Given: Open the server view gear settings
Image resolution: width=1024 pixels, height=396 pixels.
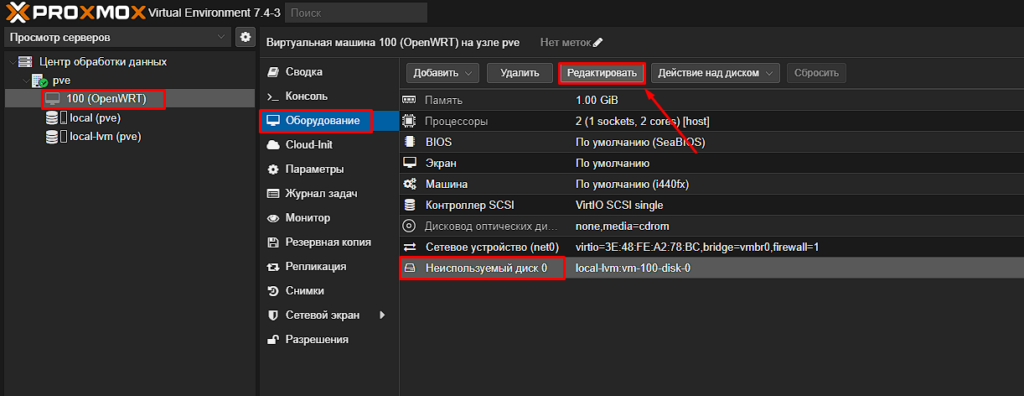Looking at the screenshot, I should click(246, 37).
